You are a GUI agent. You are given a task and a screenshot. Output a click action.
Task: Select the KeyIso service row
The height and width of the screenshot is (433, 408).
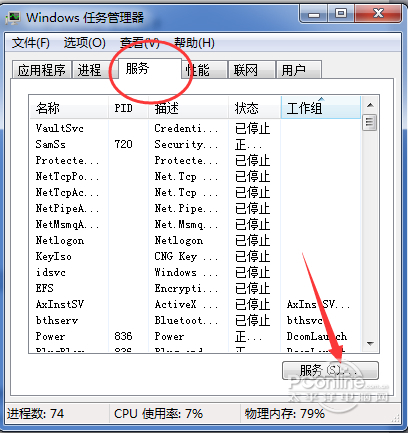click(195, 256)
